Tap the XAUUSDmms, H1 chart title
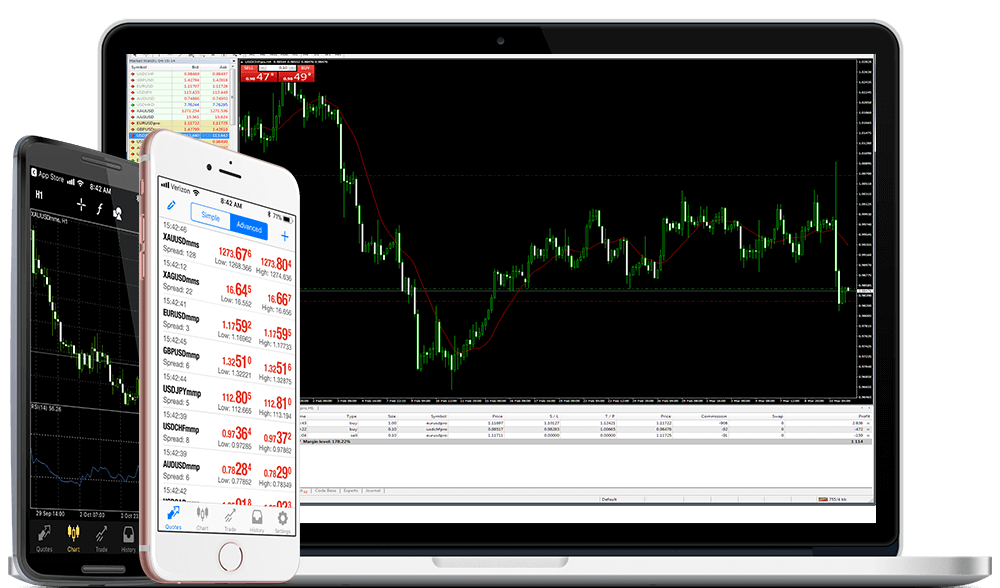Viewport: 1000px width, 588px height. (49, 218)
